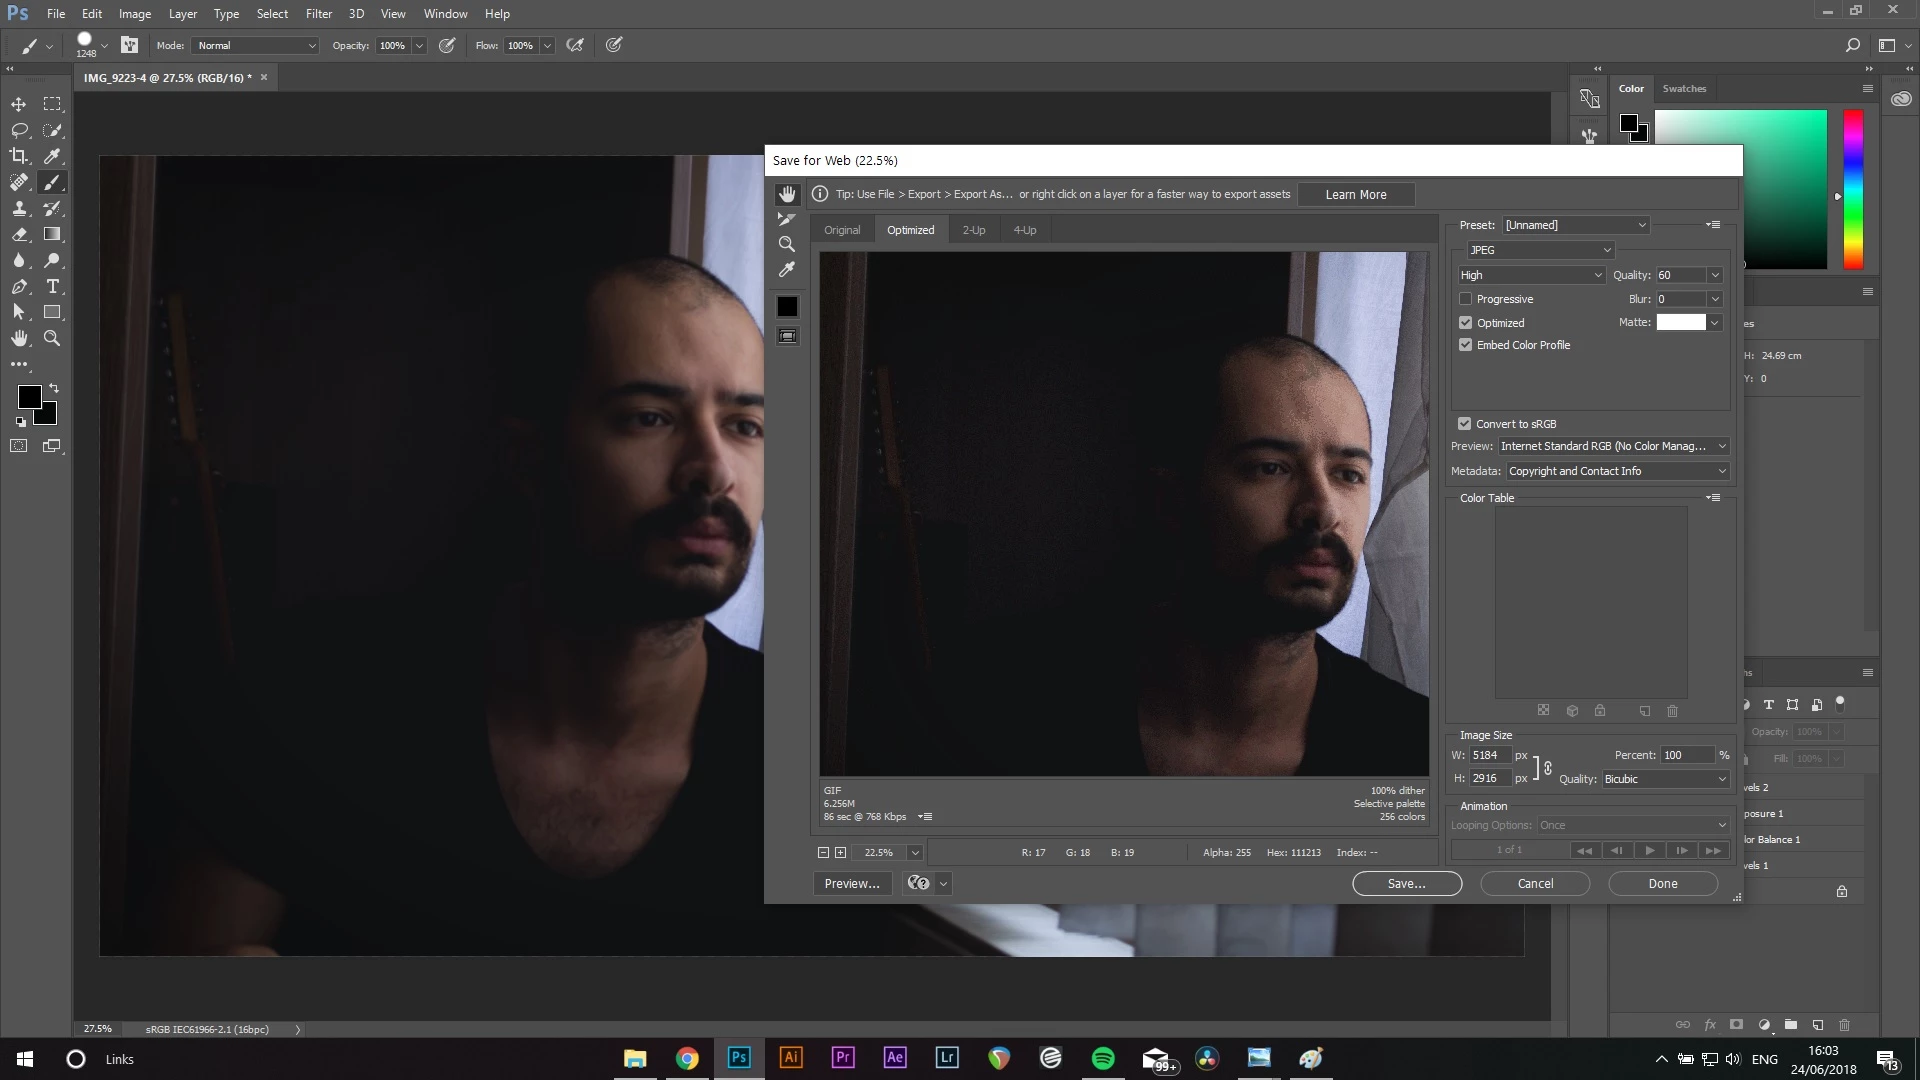Select the Slice Select tool in dialog
1920x1080 pixels.
787,219
